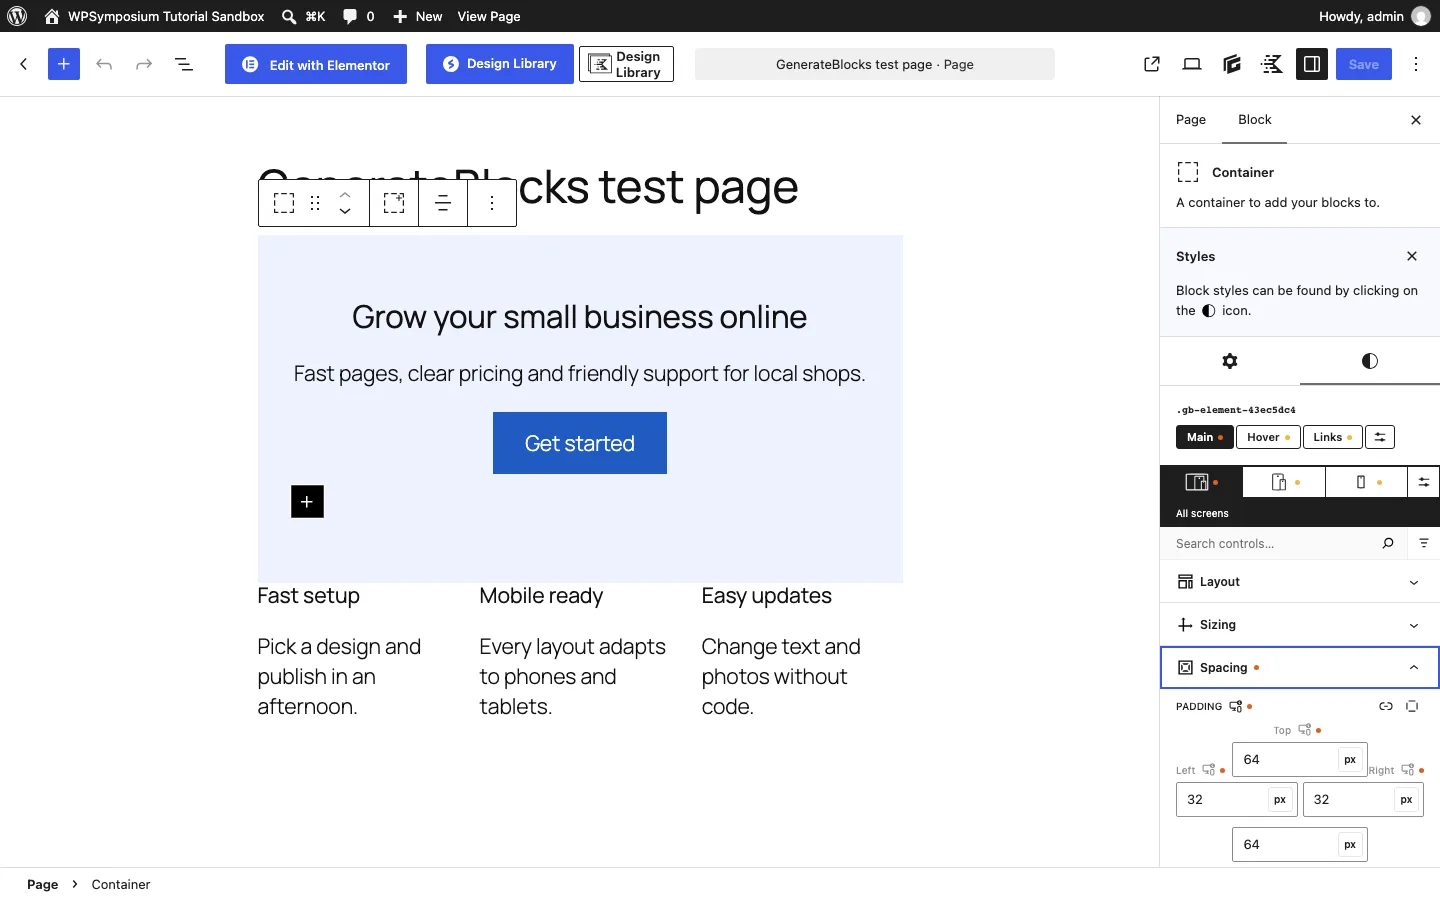View the page in a new tab
Screen dimensions: 1440x900
tap(1152, 64)
